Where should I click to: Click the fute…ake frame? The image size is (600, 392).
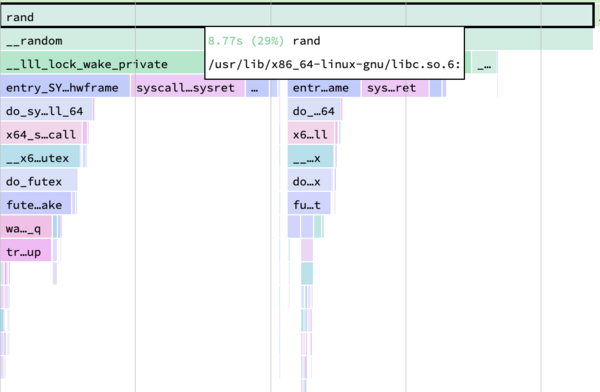tap(36, 204)
